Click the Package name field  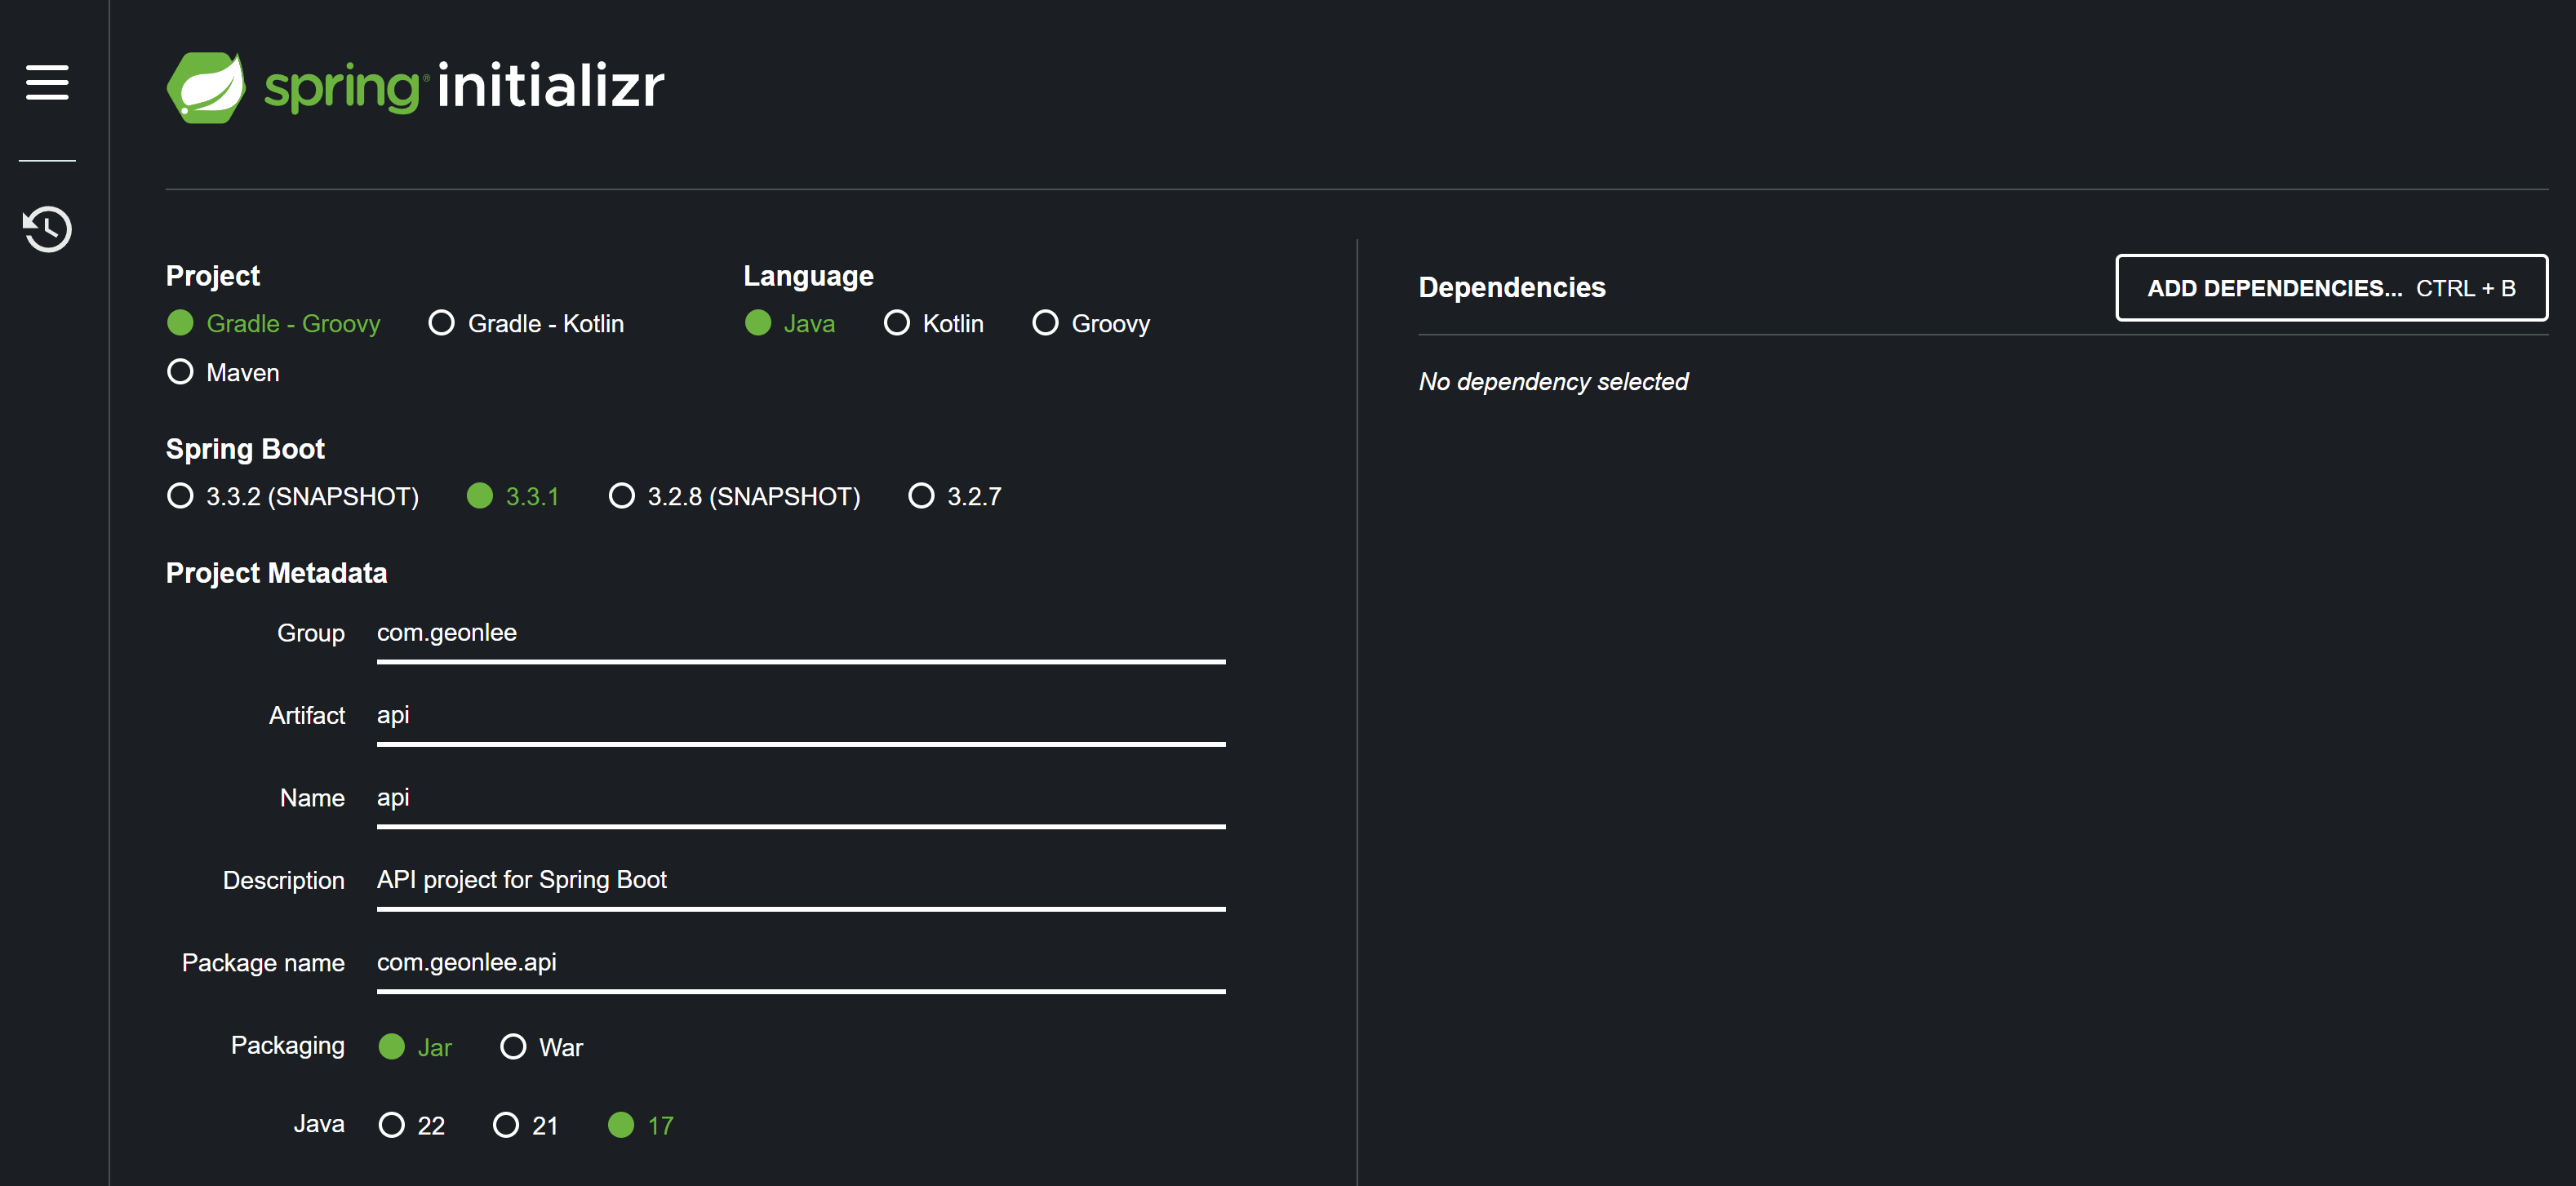(x=800, y=962)
